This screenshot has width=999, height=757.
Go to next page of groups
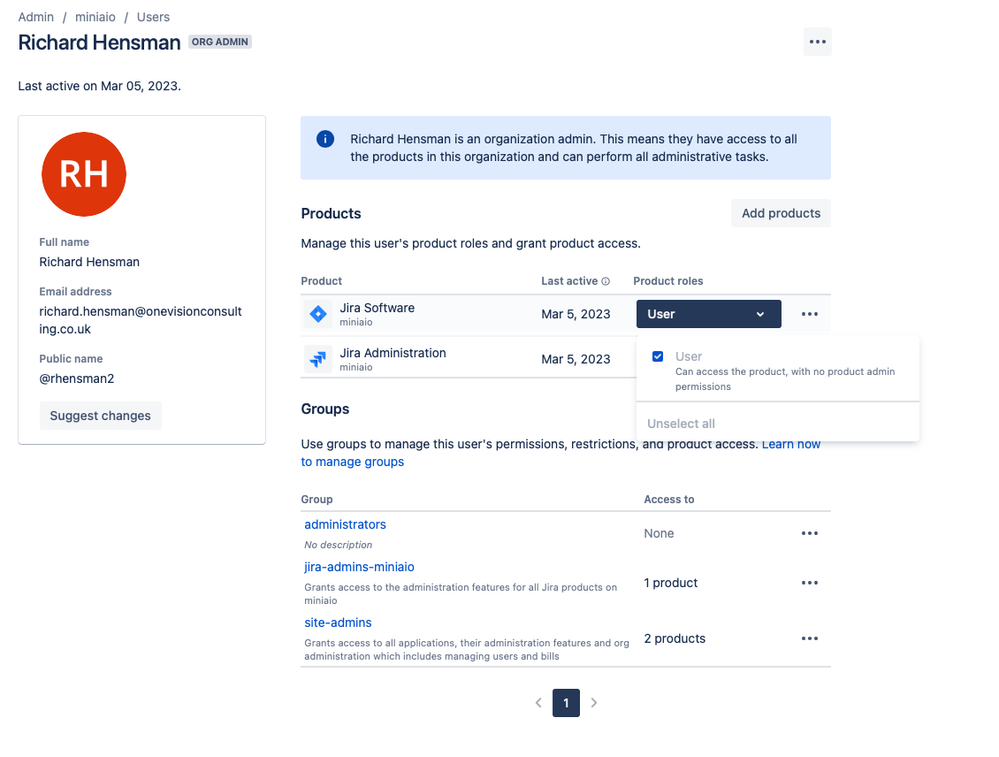click(x=594, y=703)
